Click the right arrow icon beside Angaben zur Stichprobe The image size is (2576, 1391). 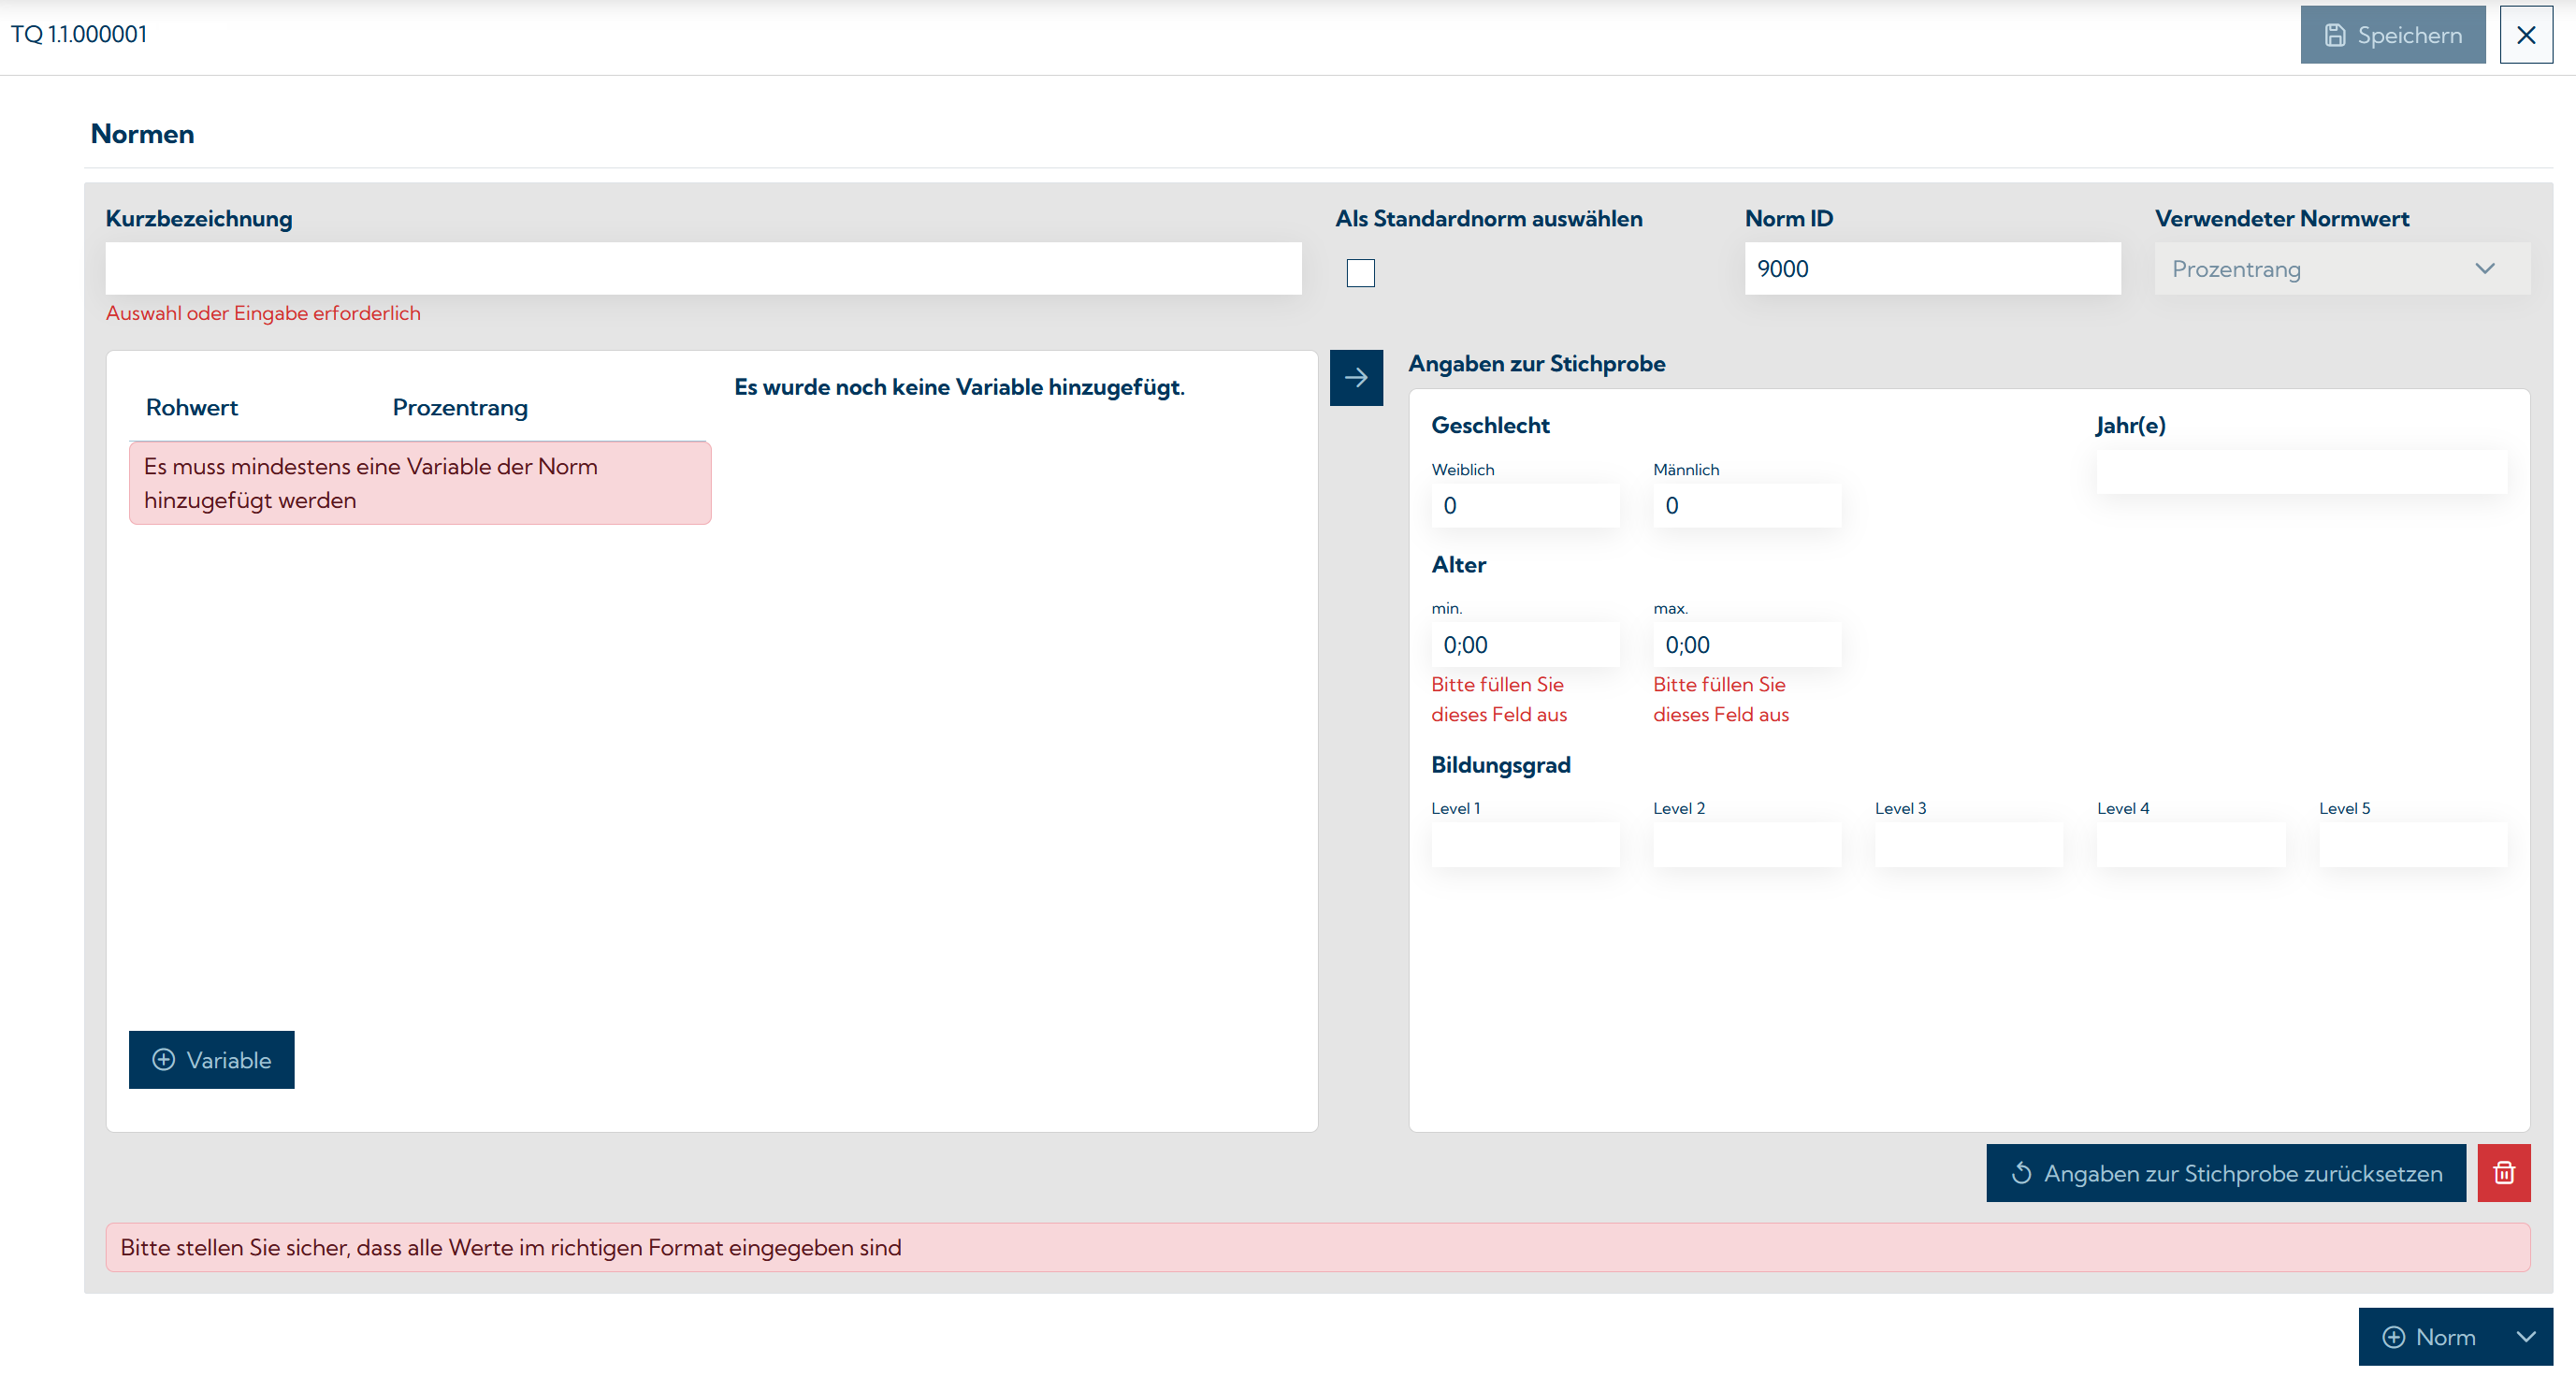pyautogui.click(x=1356, y=377)
